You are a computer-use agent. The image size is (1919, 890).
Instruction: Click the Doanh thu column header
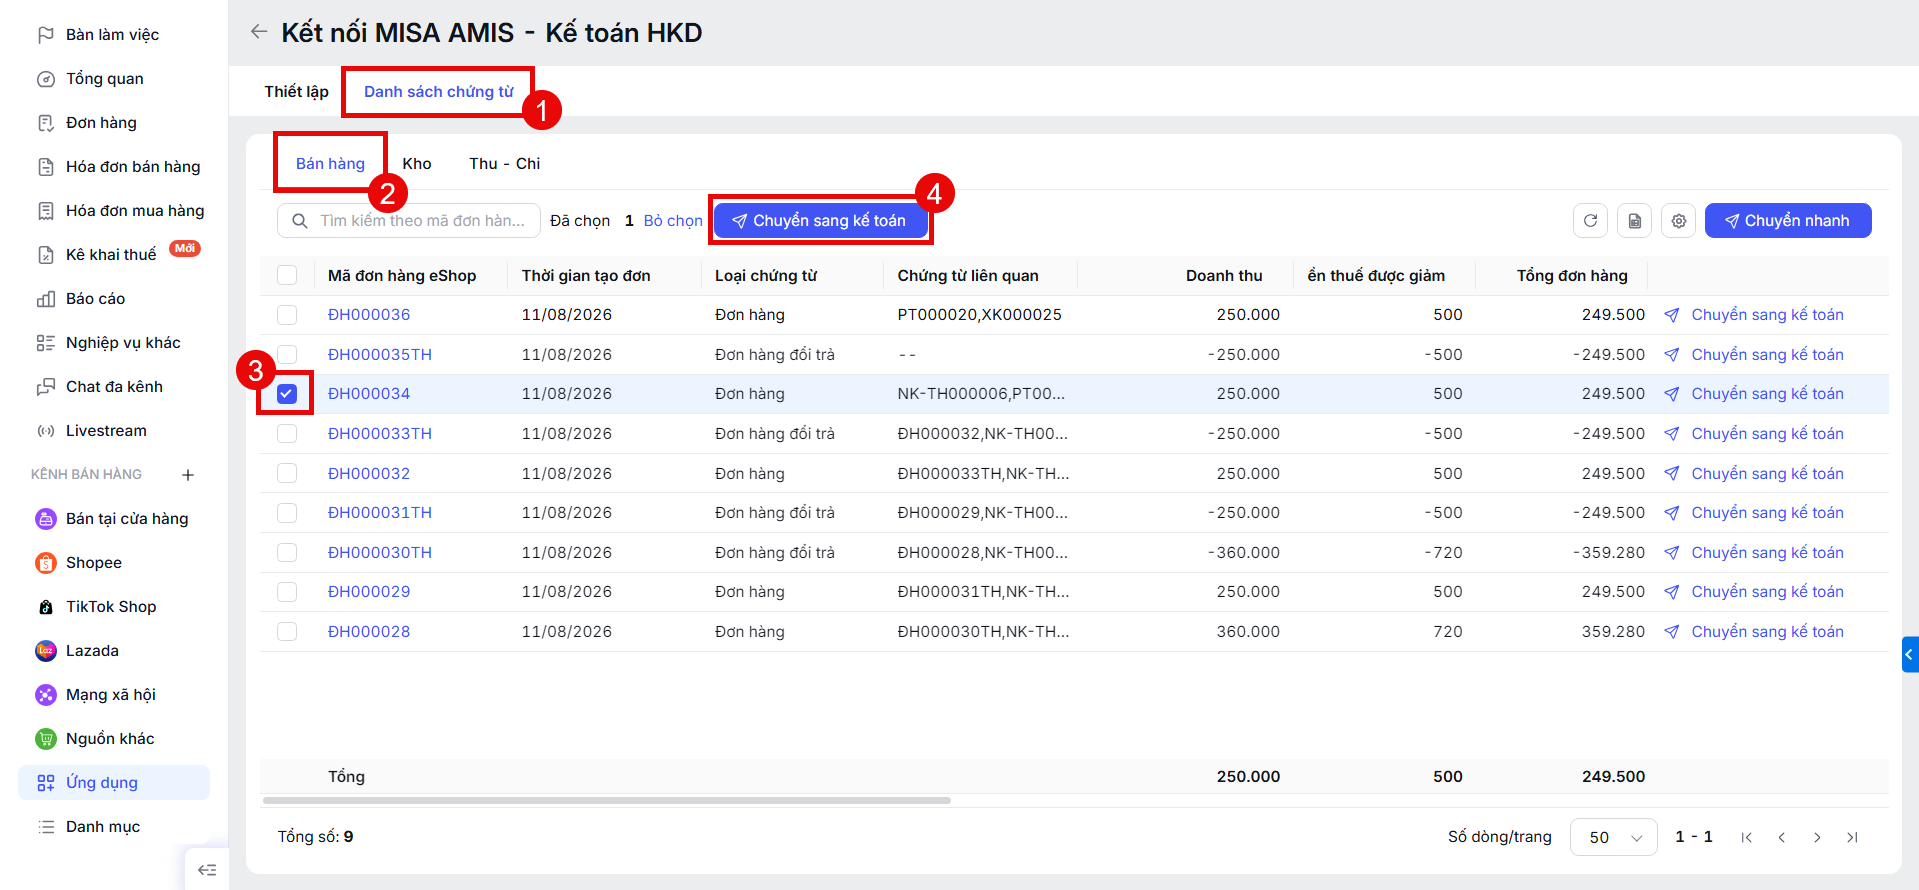(1224, 276)
